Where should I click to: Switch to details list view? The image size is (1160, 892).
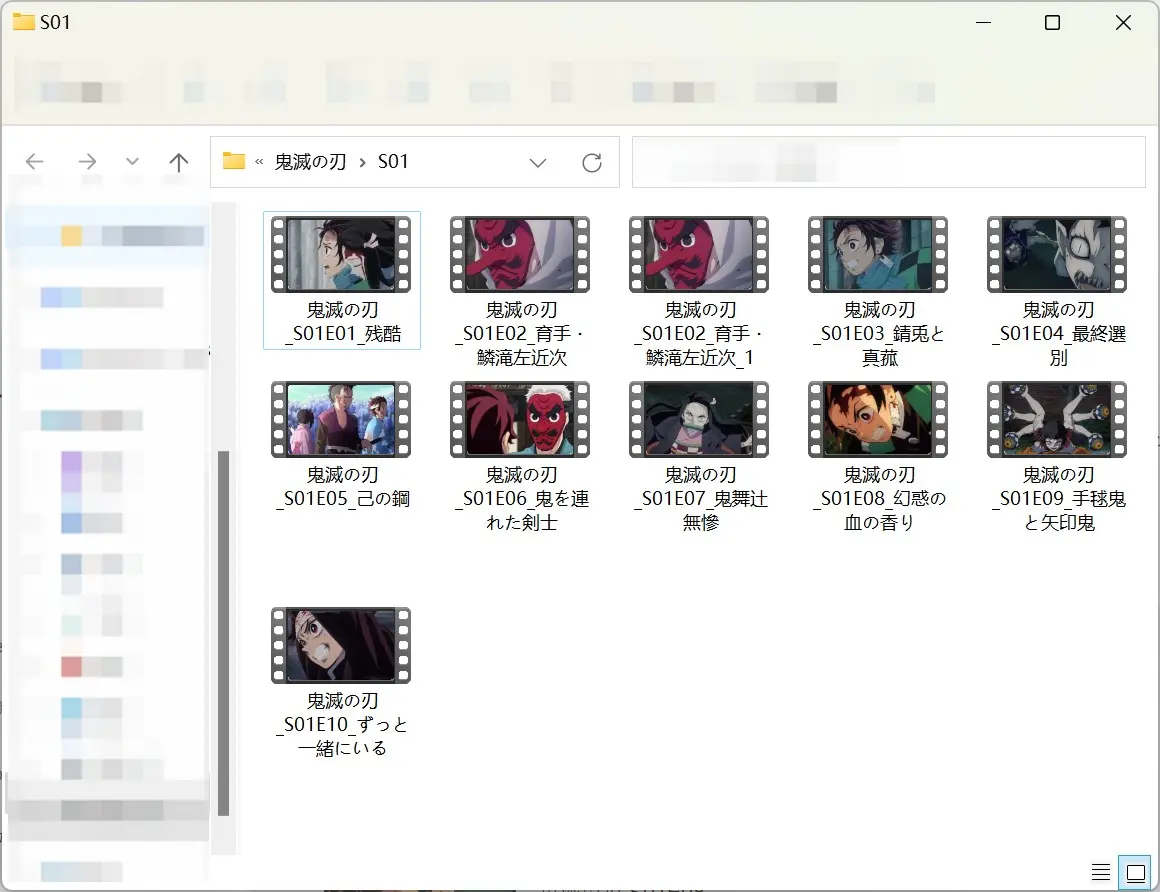[1101, 873]
